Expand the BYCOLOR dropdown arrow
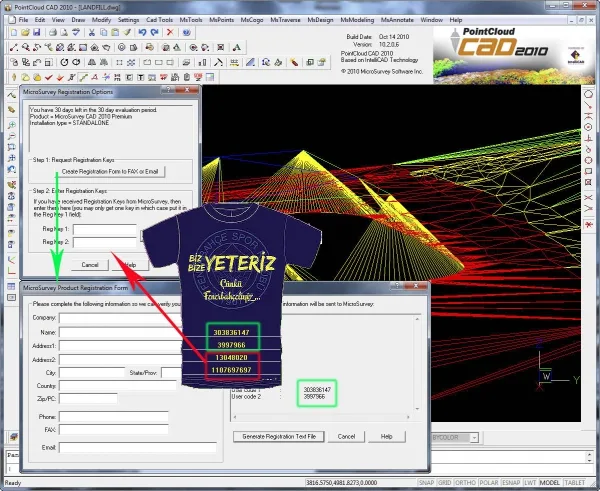This screenshot has height=491, width=600. point(474,437)
